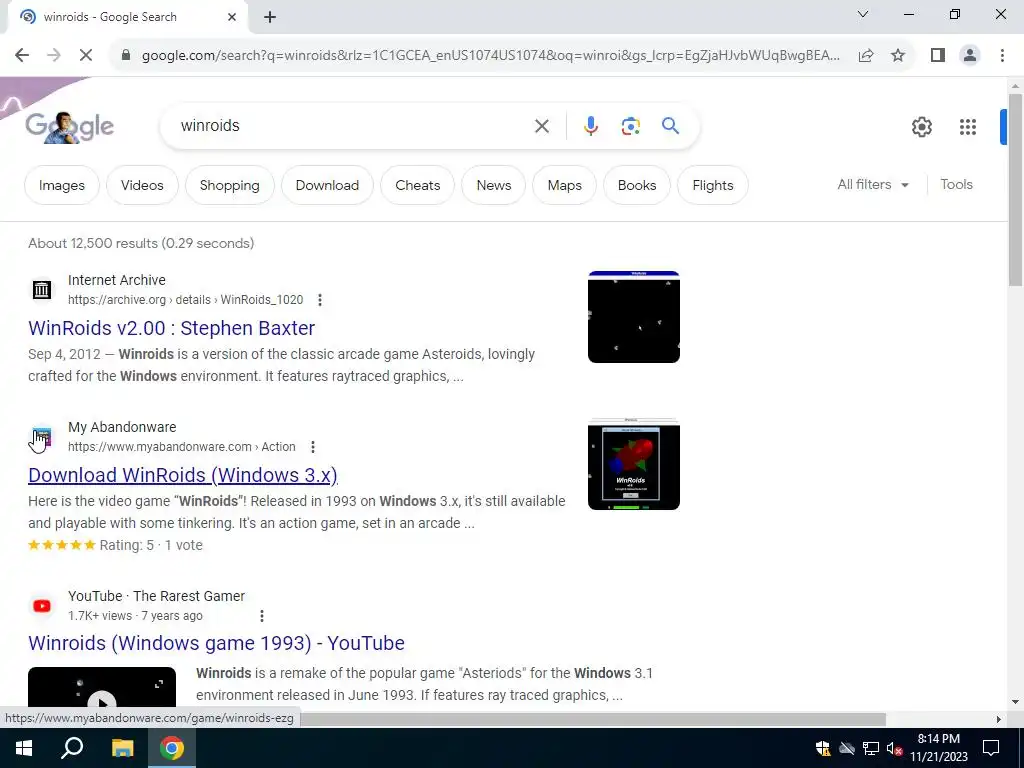Open the muted volume tray icon

[x=894, y=748]
